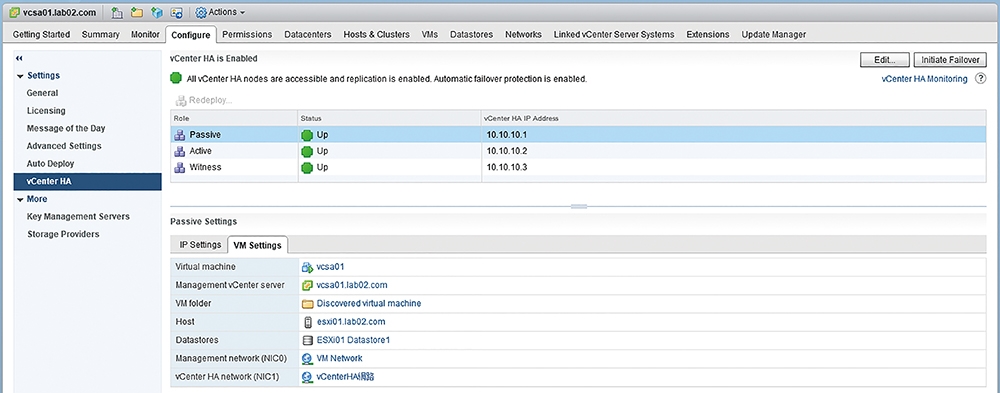
Task: Collapse the More section in sidebar
Action: [21, 200]
